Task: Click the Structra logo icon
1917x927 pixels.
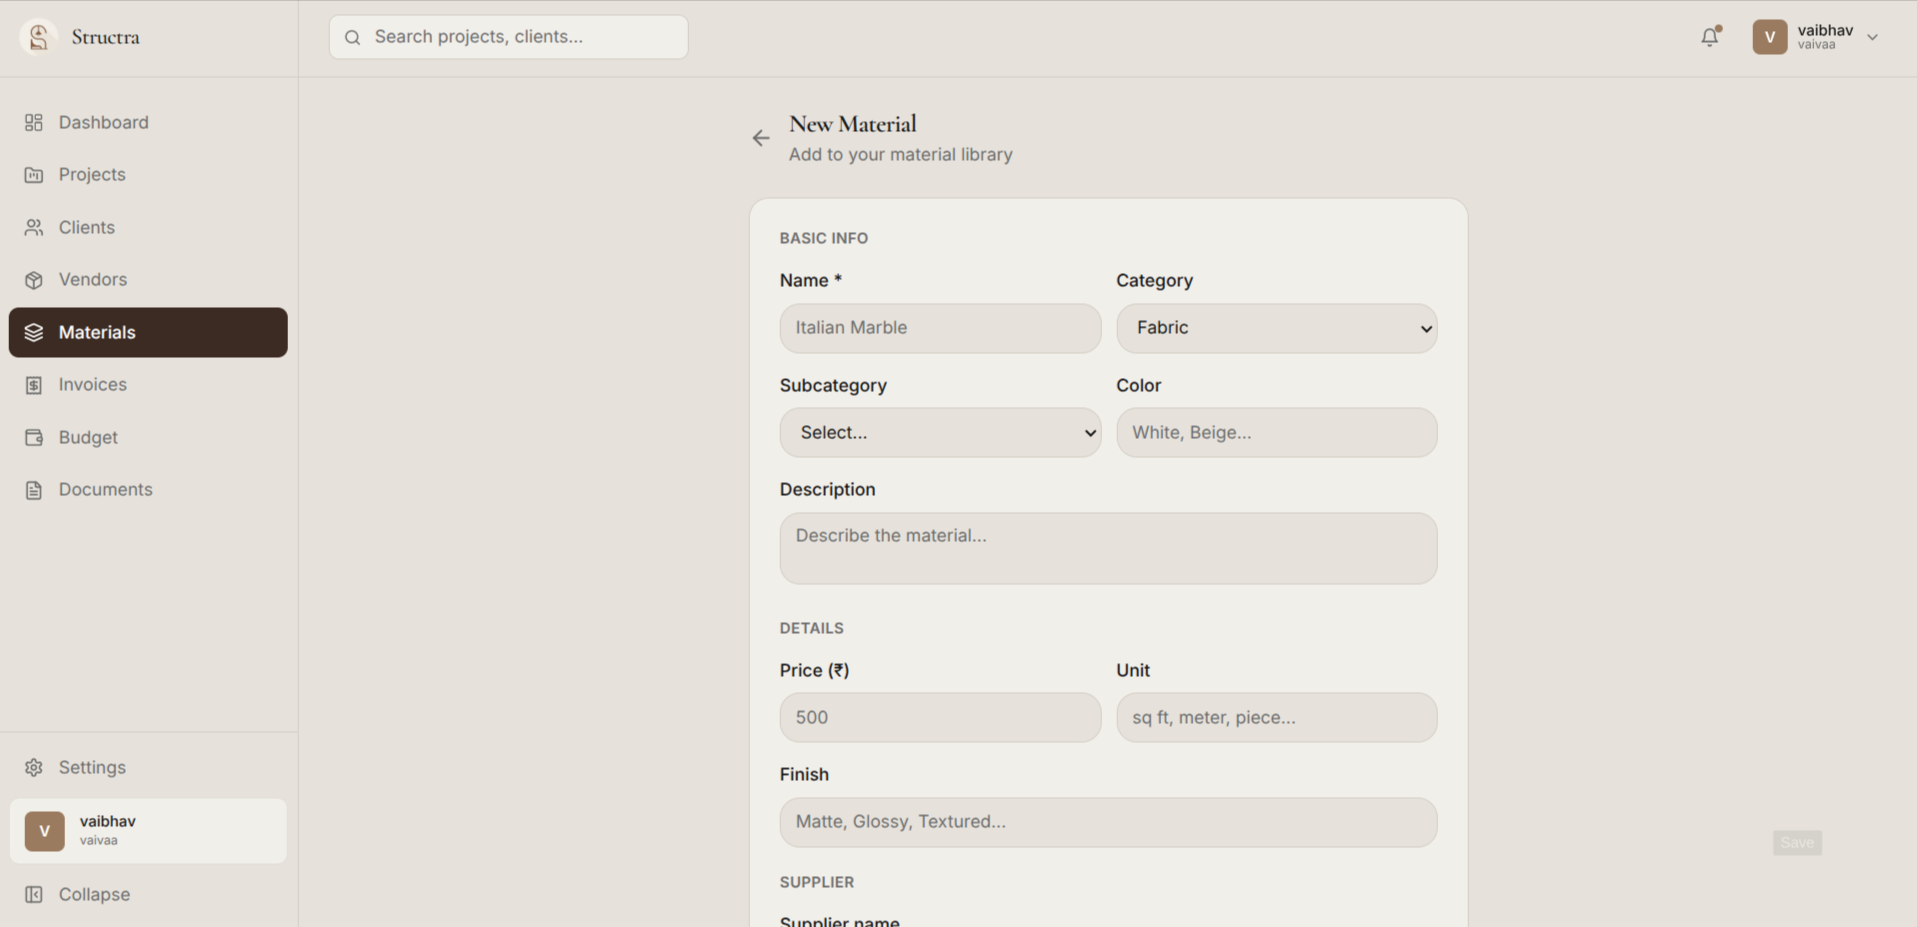Action: point(38,37)
